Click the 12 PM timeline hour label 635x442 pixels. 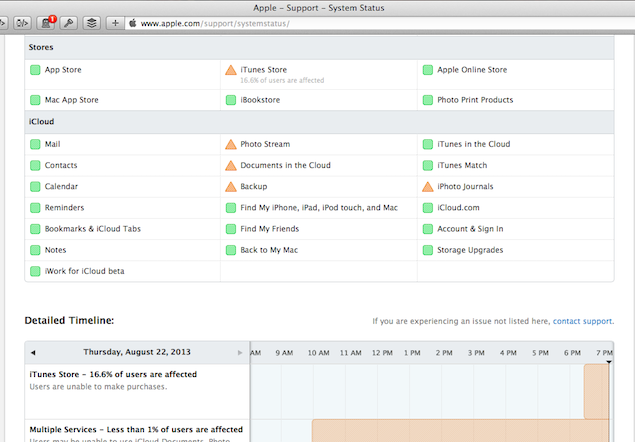(x=382, y=353)
